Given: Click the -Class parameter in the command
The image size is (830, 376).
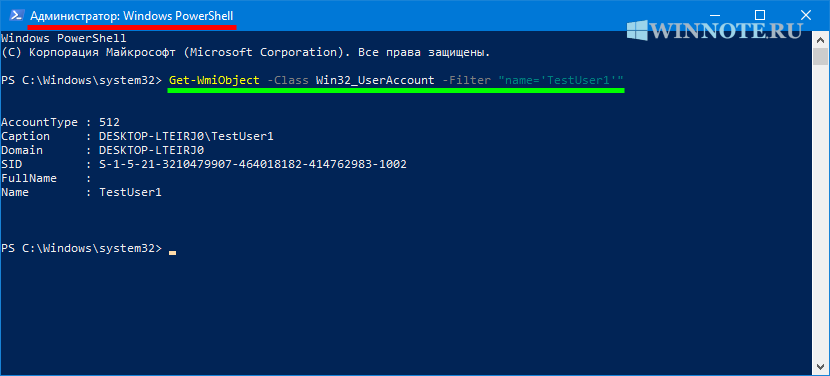Looking at the screenshot, I should (288, 80).
